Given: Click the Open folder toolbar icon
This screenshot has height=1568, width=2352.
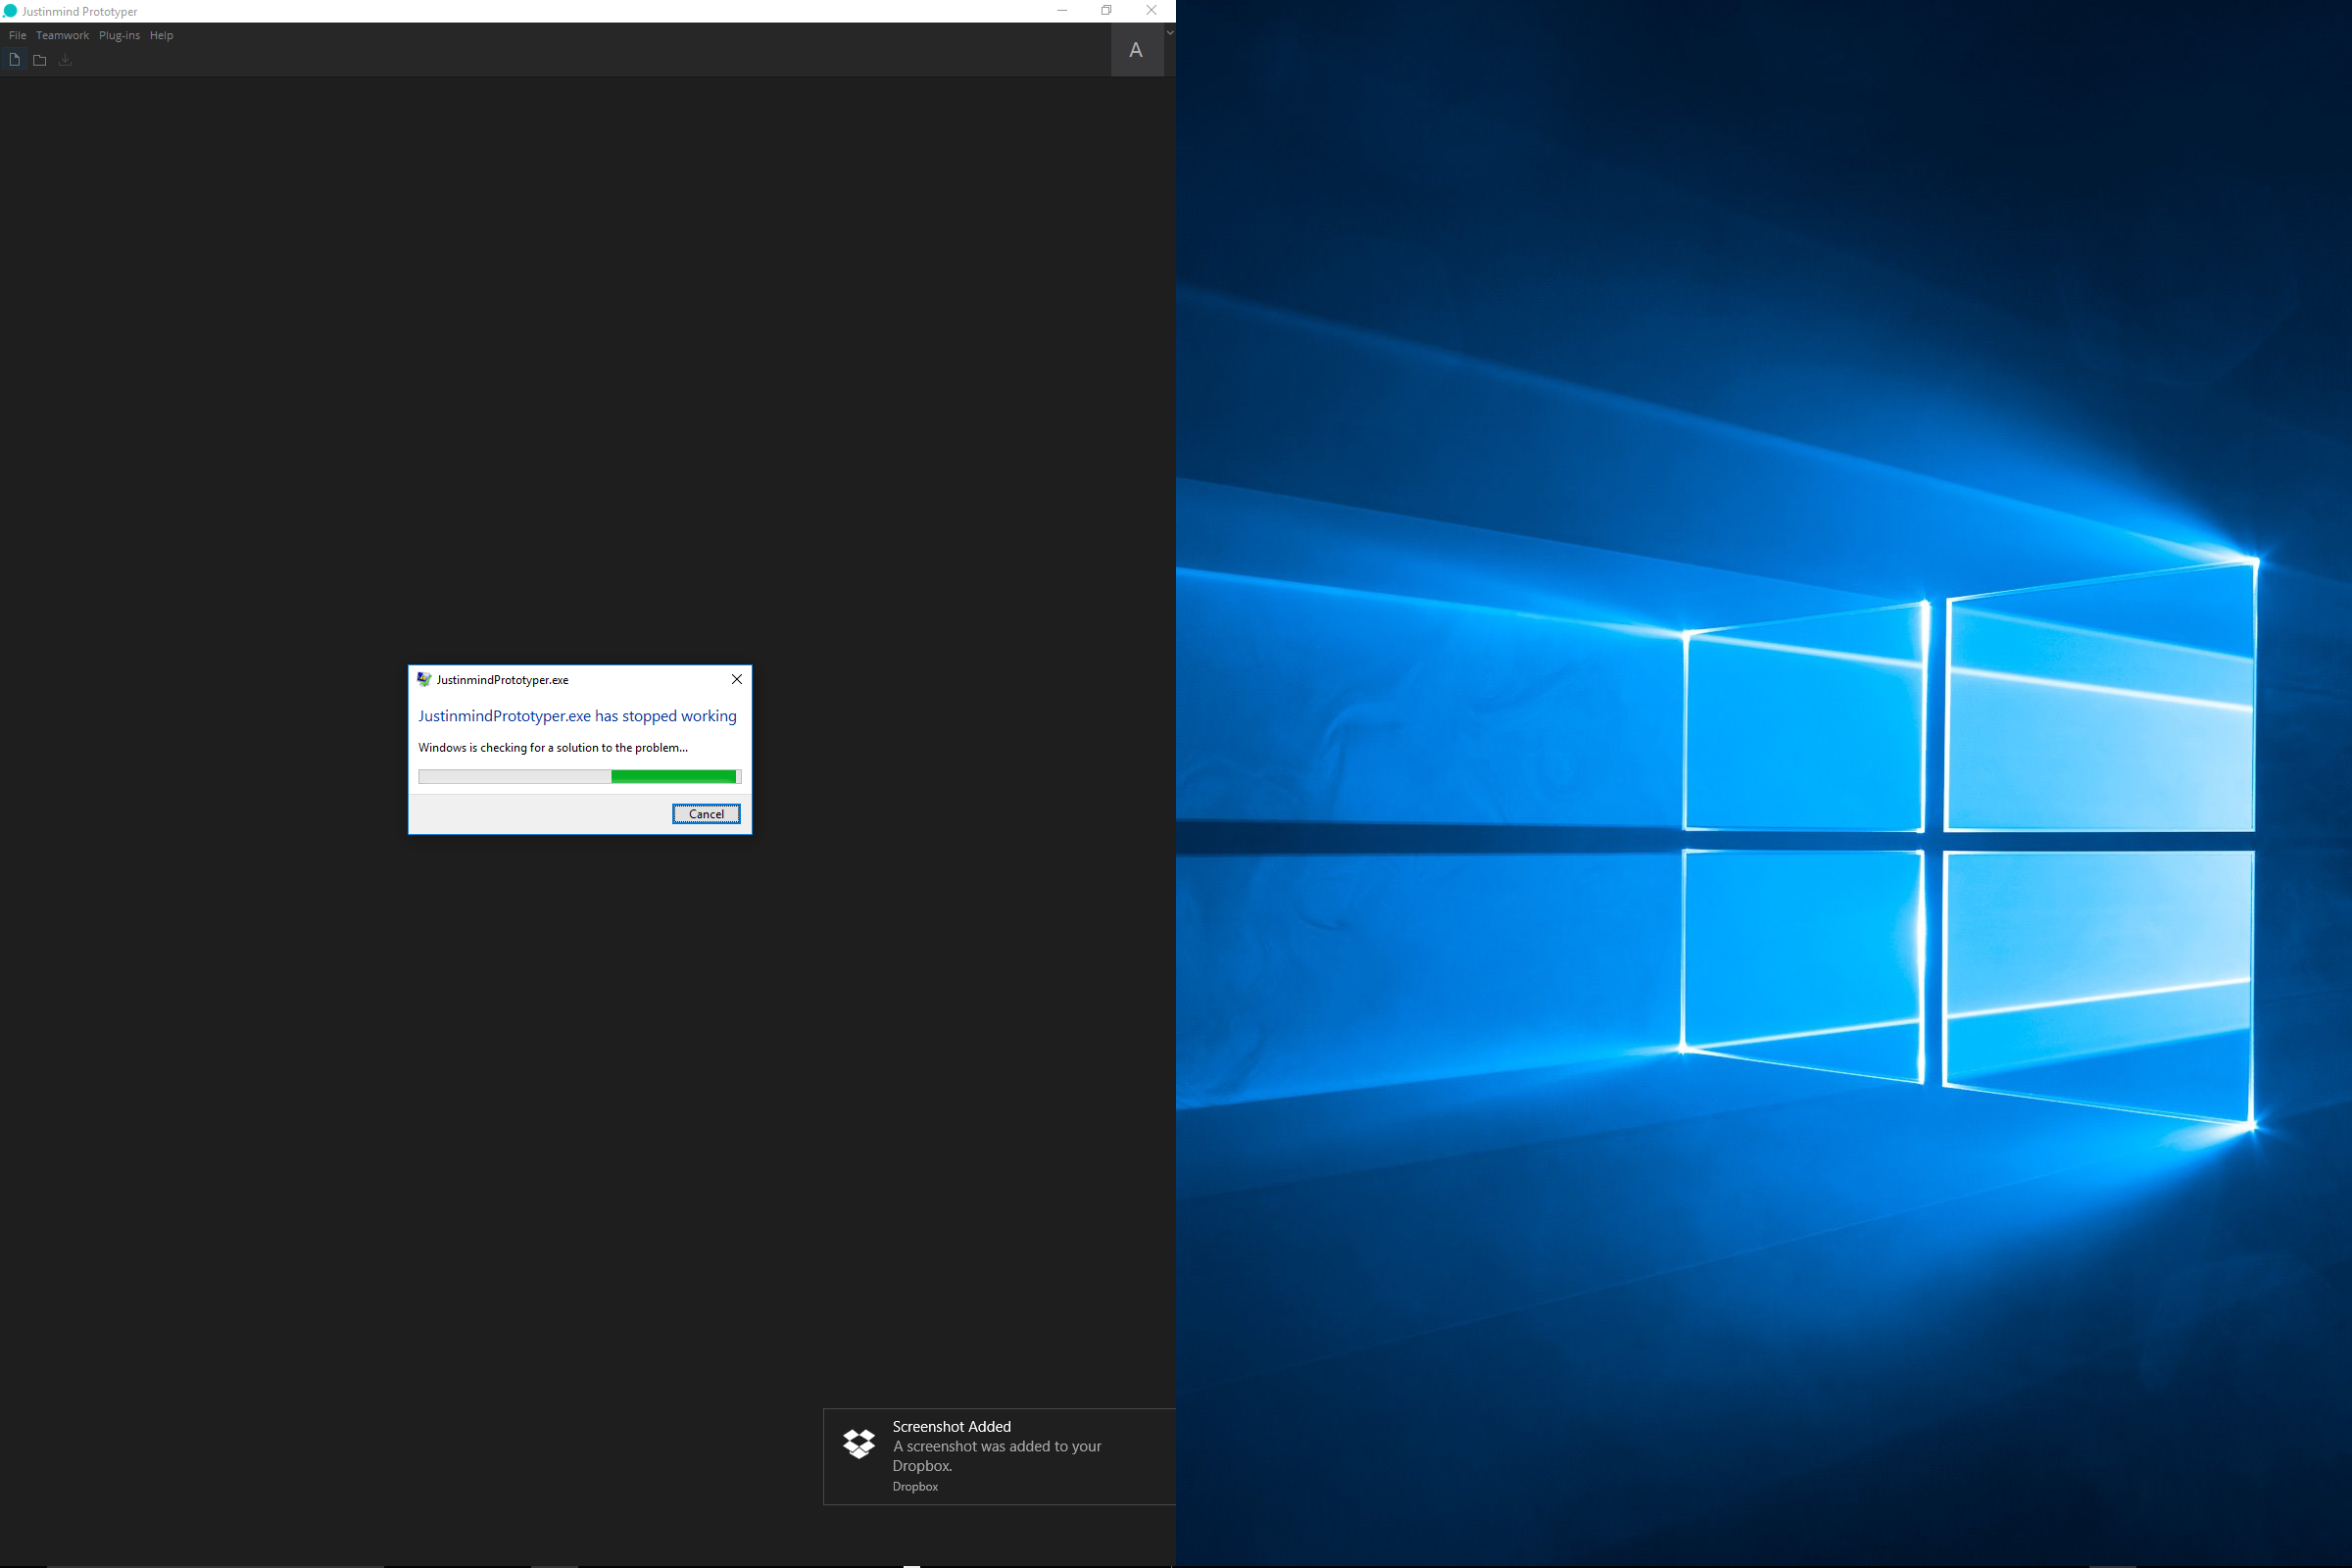Looking at the screenshot, I should [40, 60].
